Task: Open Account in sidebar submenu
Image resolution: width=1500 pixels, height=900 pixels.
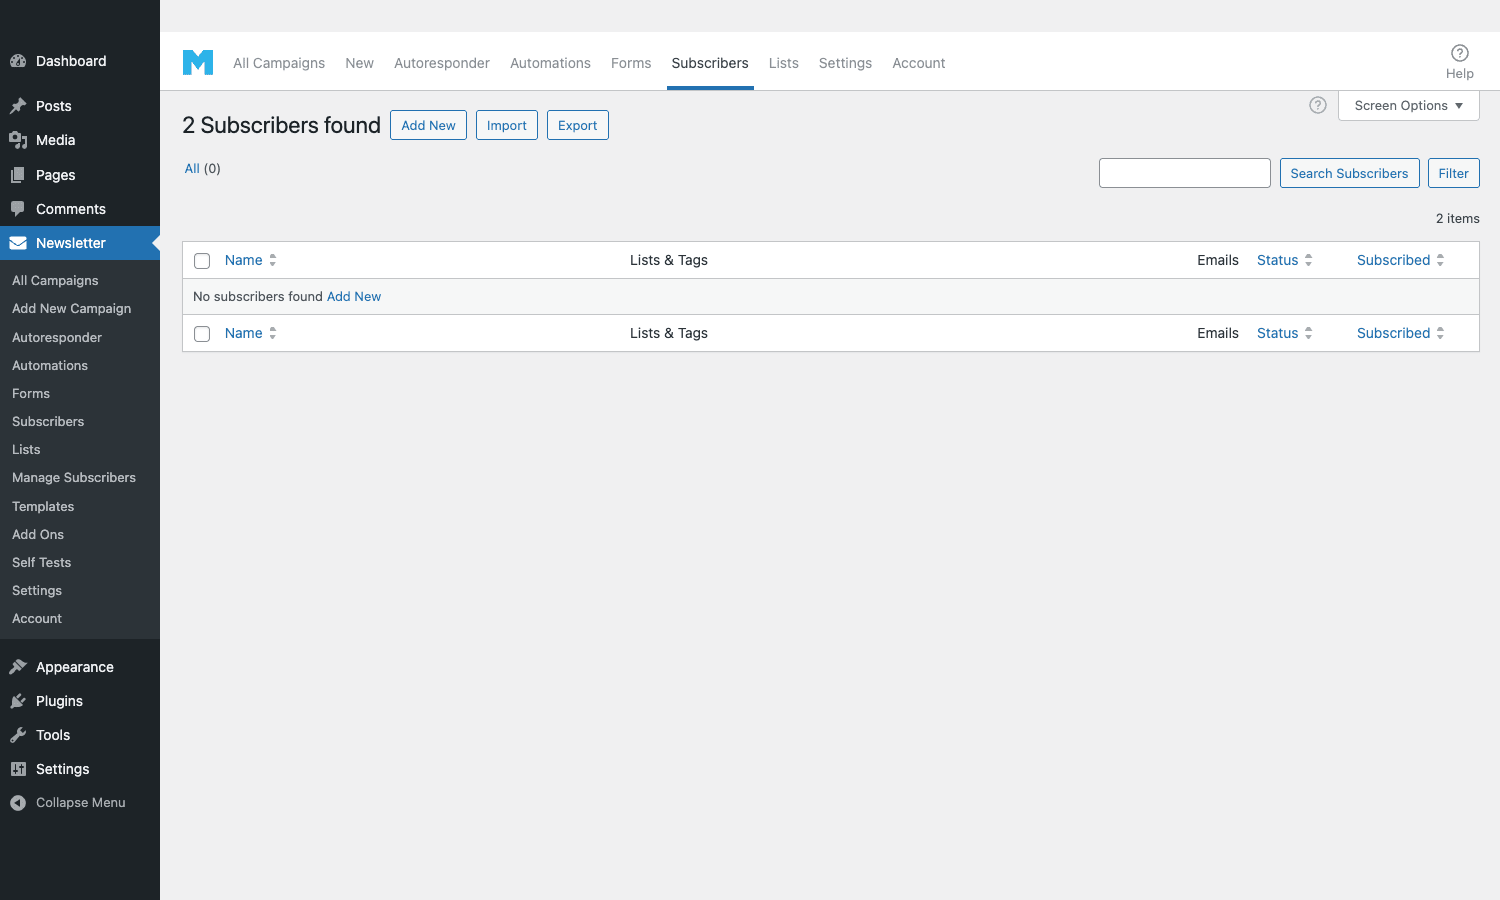Action: pos(37,618)
